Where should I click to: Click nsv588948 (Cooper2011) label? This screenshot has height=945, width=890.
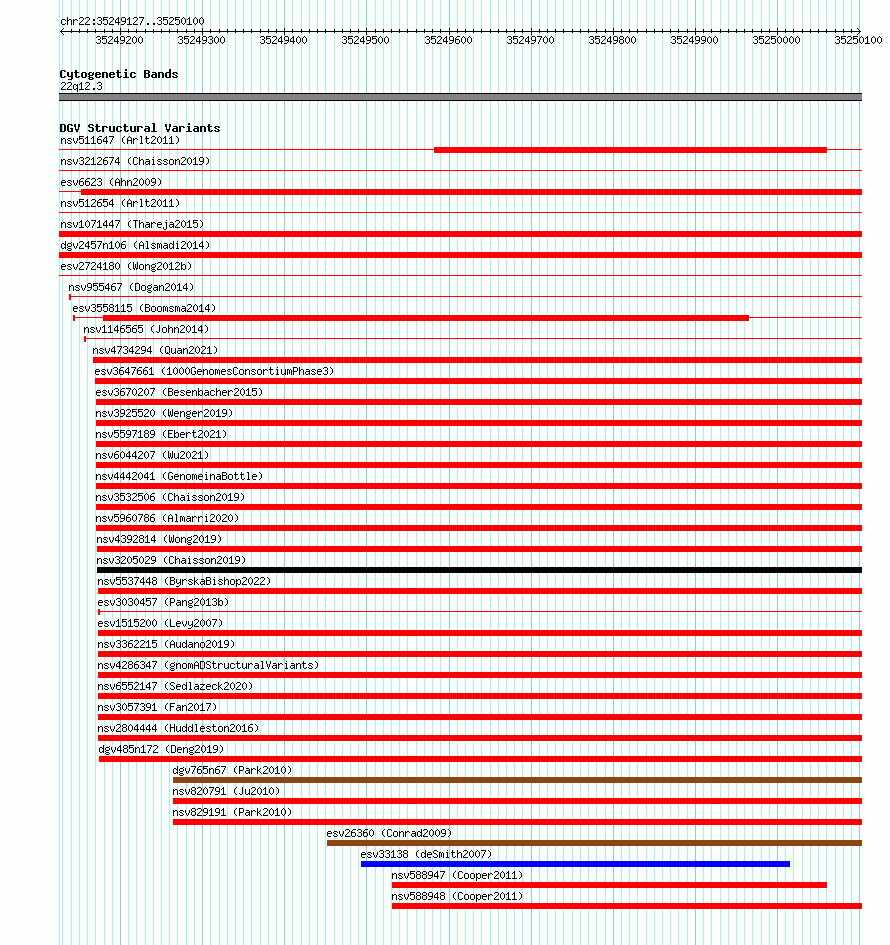pyautogui.click(x=457, y=897)
